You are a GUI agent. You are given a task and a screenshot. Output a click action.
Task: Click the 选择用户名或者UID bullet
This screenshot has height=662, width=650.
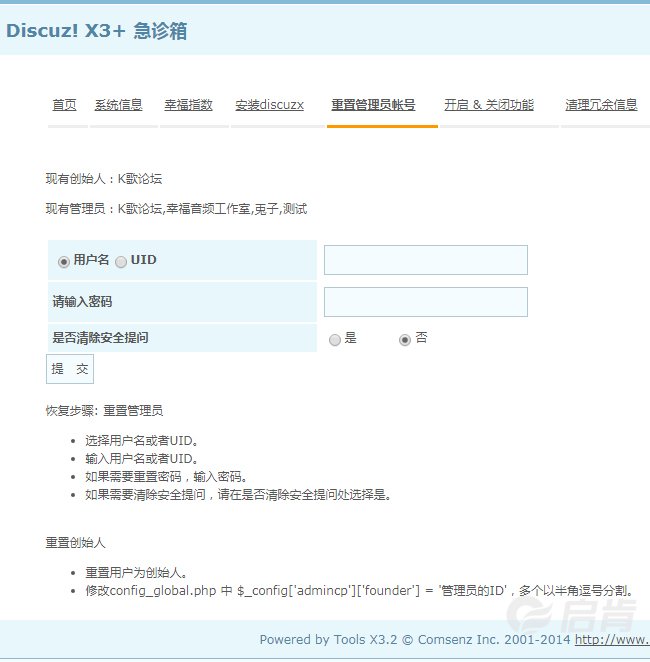point(141,441)
